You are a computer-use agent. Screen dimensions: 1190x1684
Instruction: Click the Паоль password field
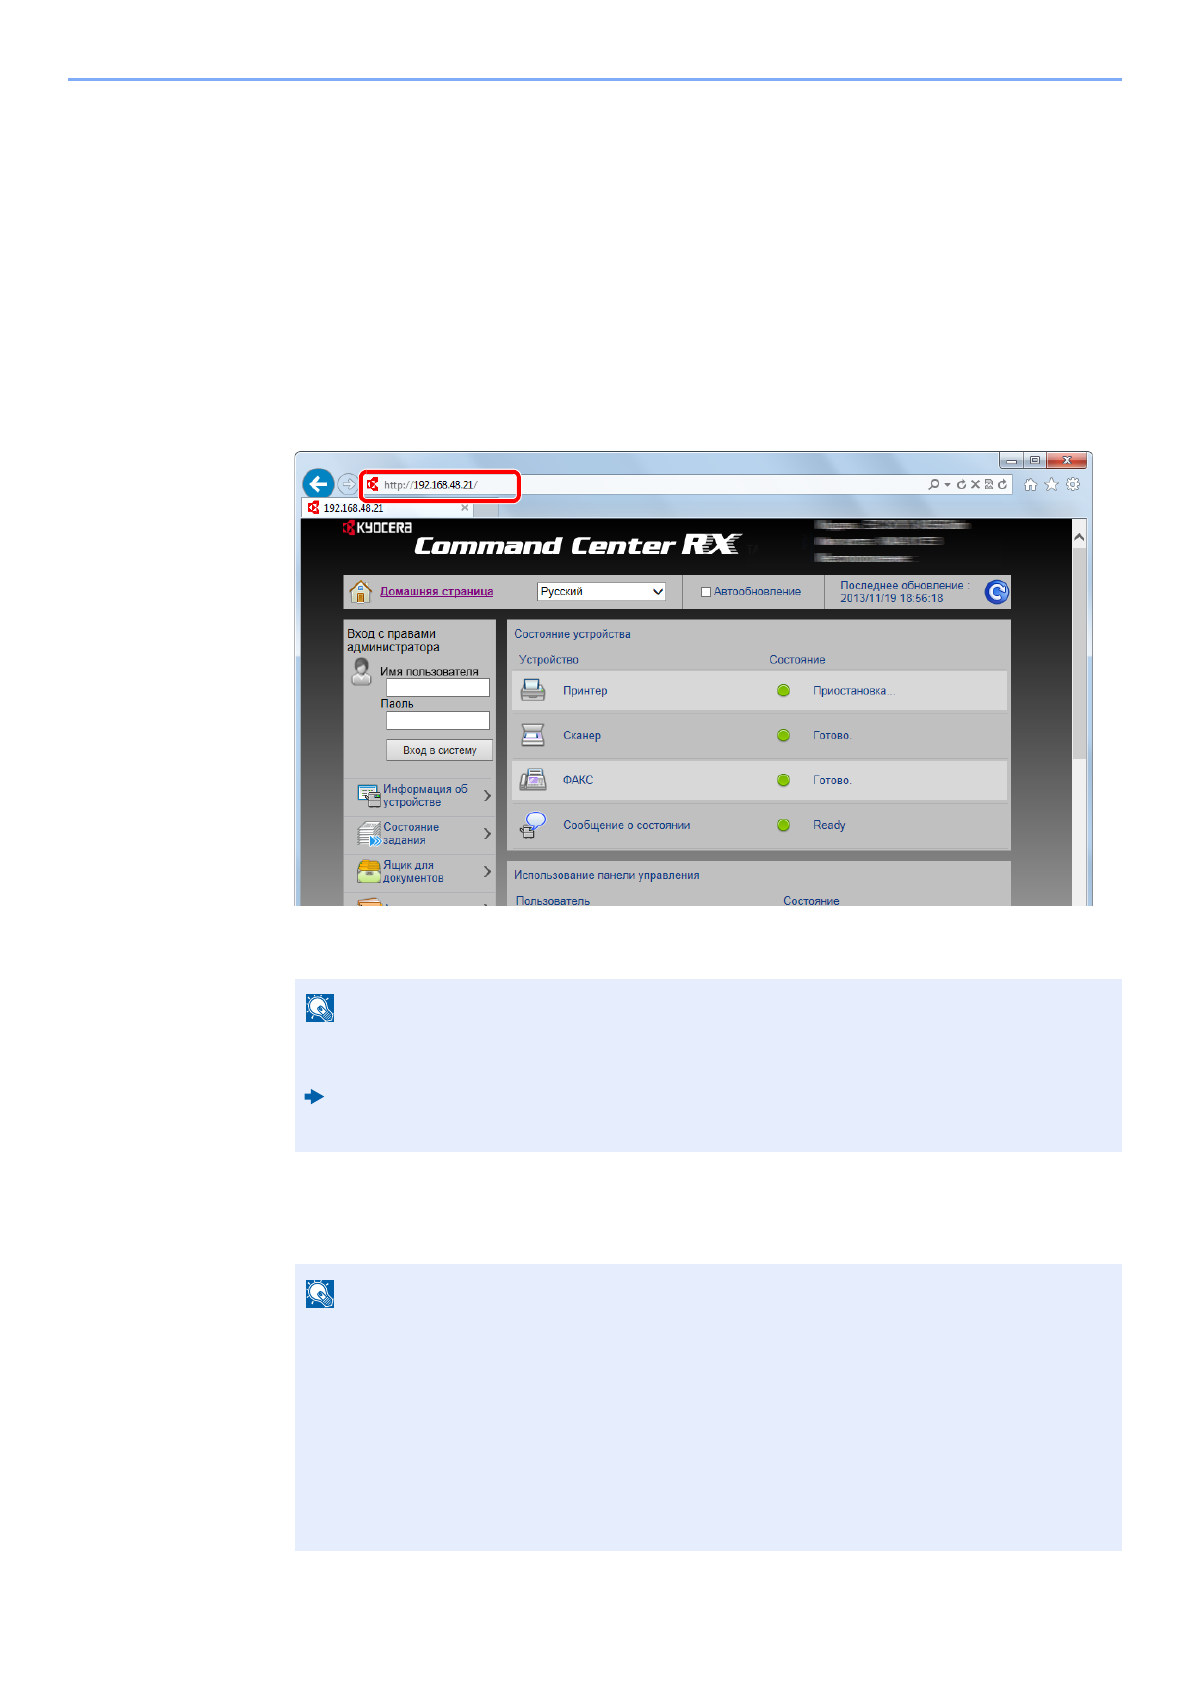[438, 721]
